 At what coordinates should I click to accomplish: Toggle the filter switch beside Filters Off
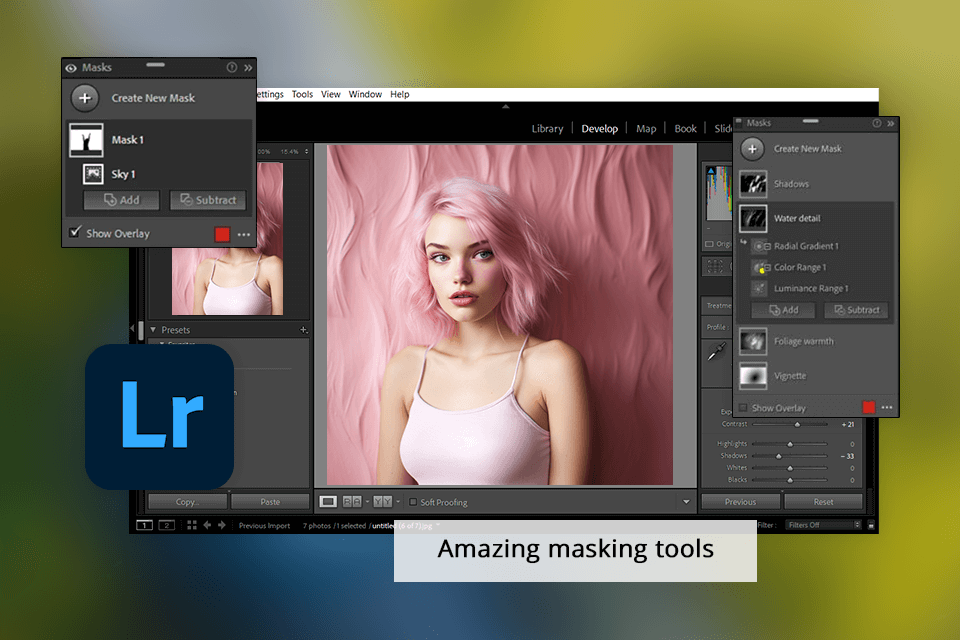[871, 525]
